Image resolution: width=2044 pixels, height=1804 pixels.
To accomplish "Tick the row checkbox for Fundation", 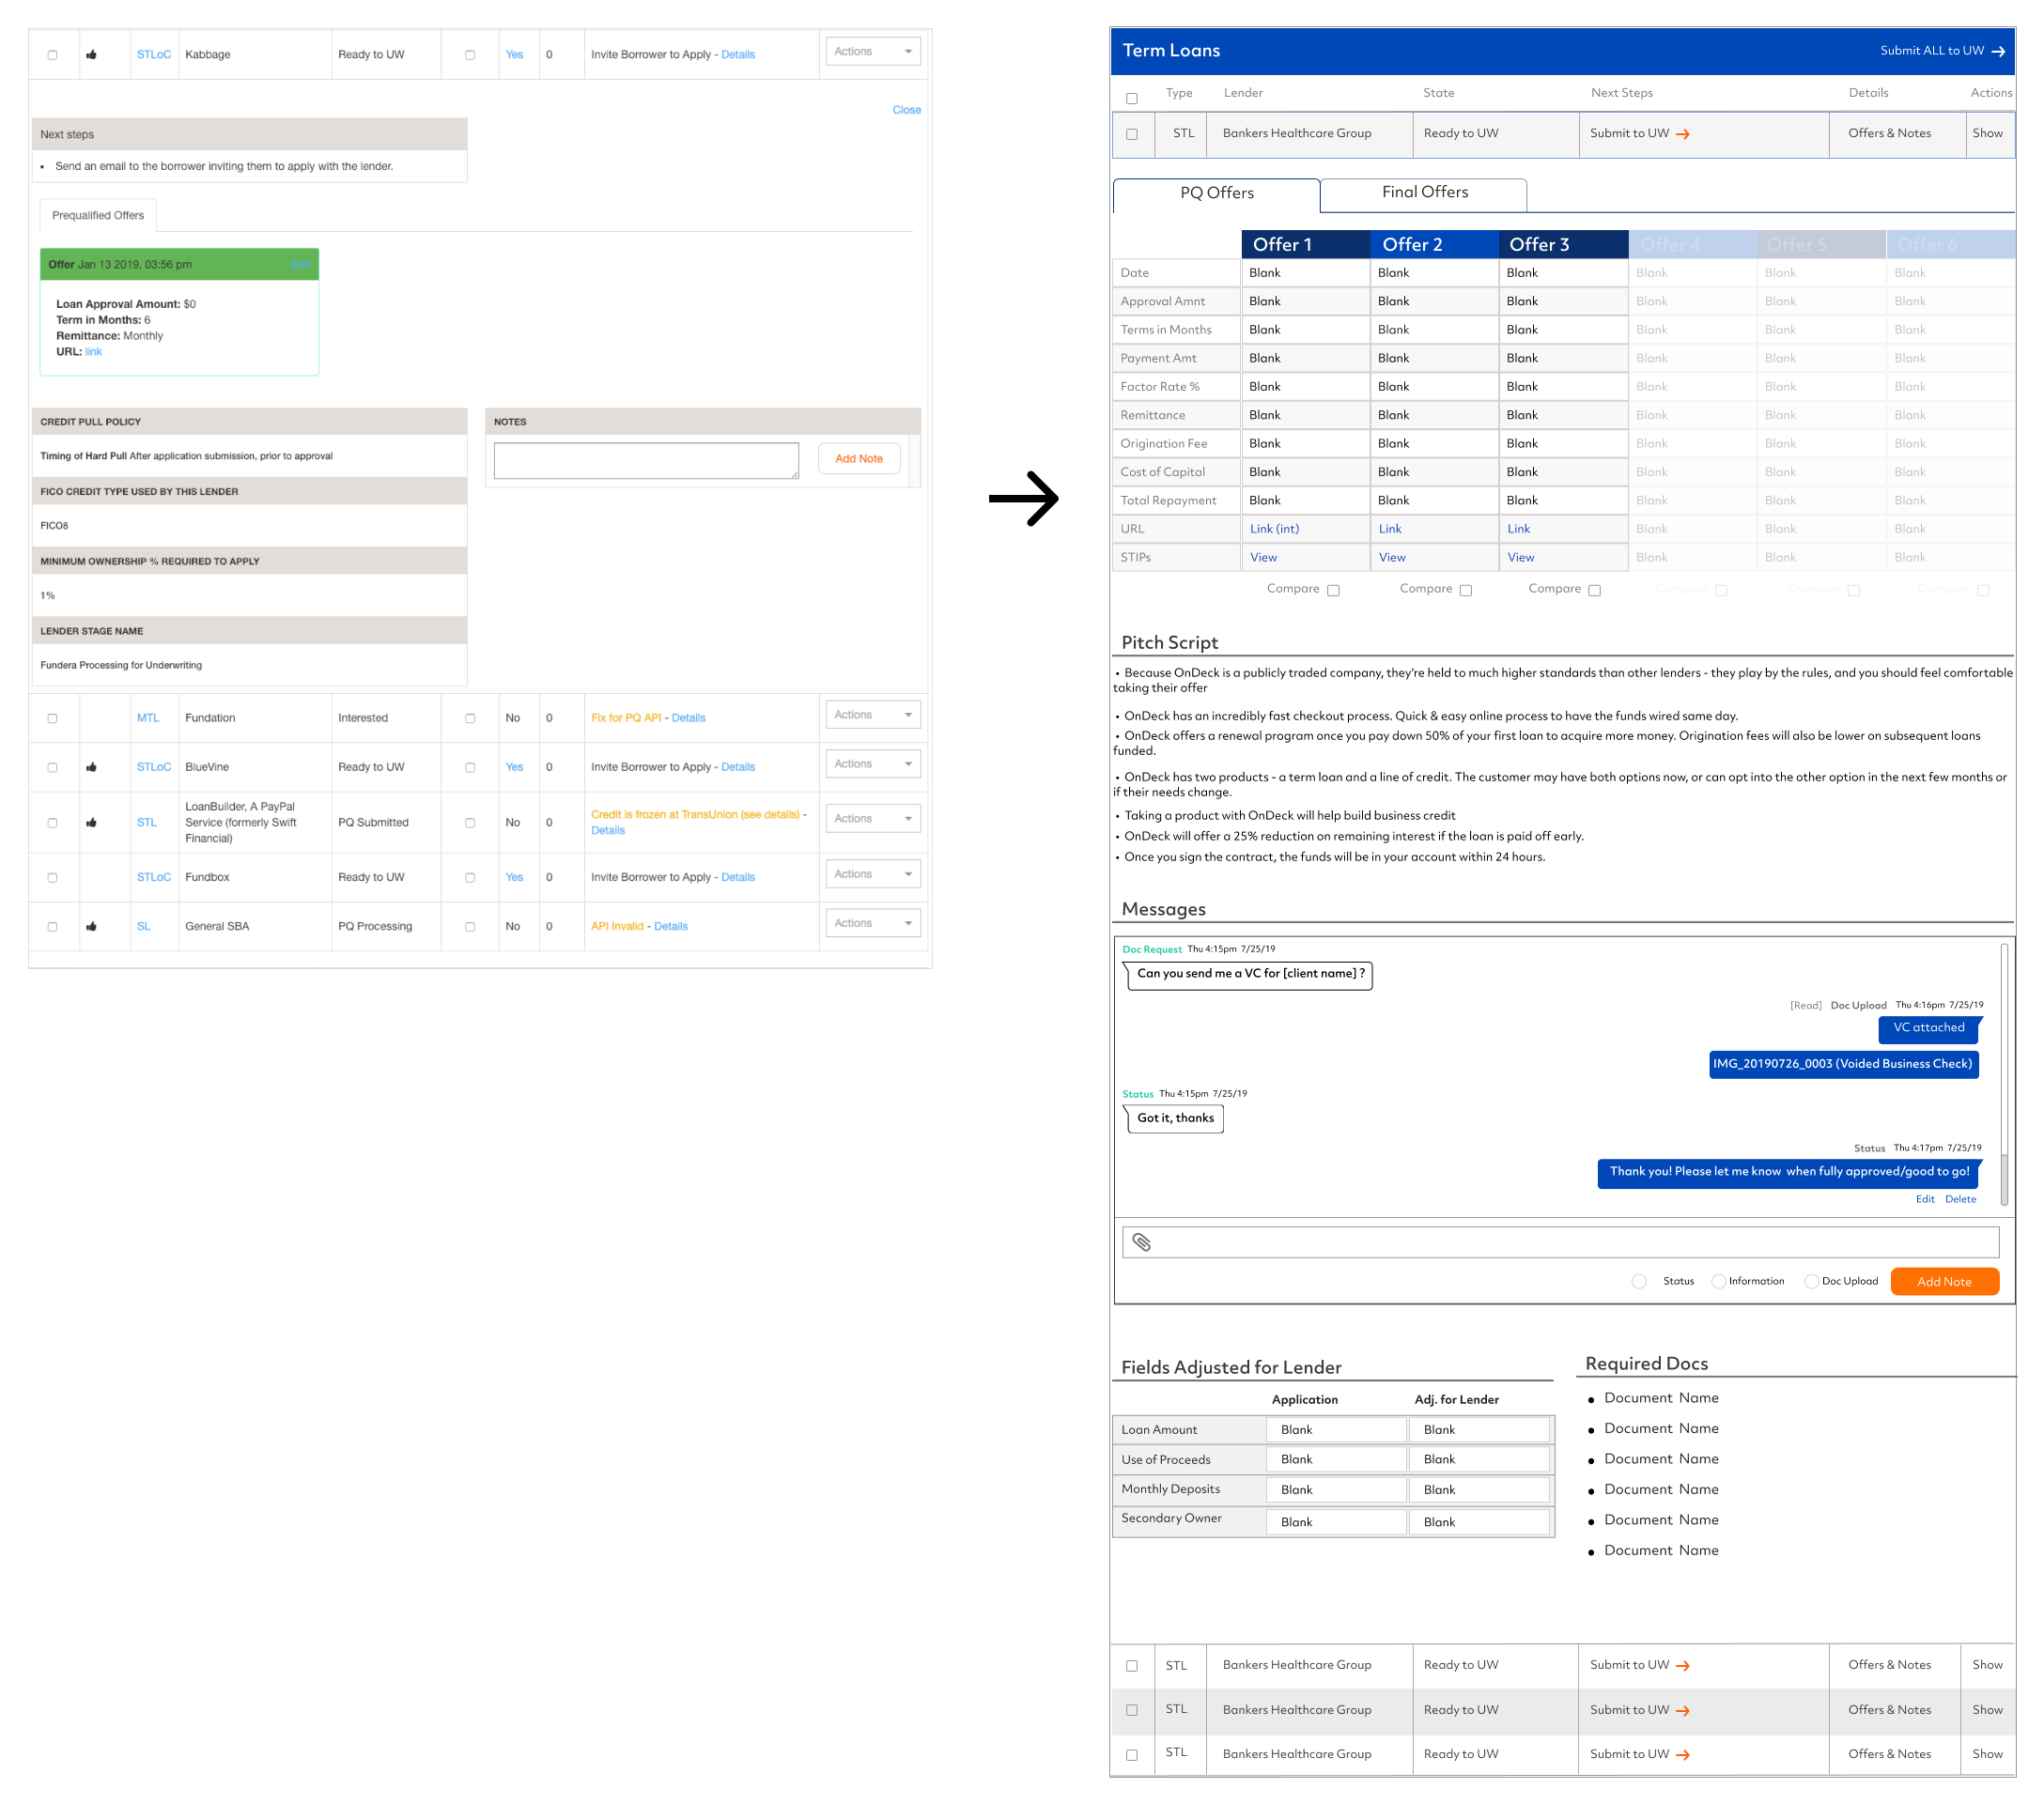I will coord(52,718).
